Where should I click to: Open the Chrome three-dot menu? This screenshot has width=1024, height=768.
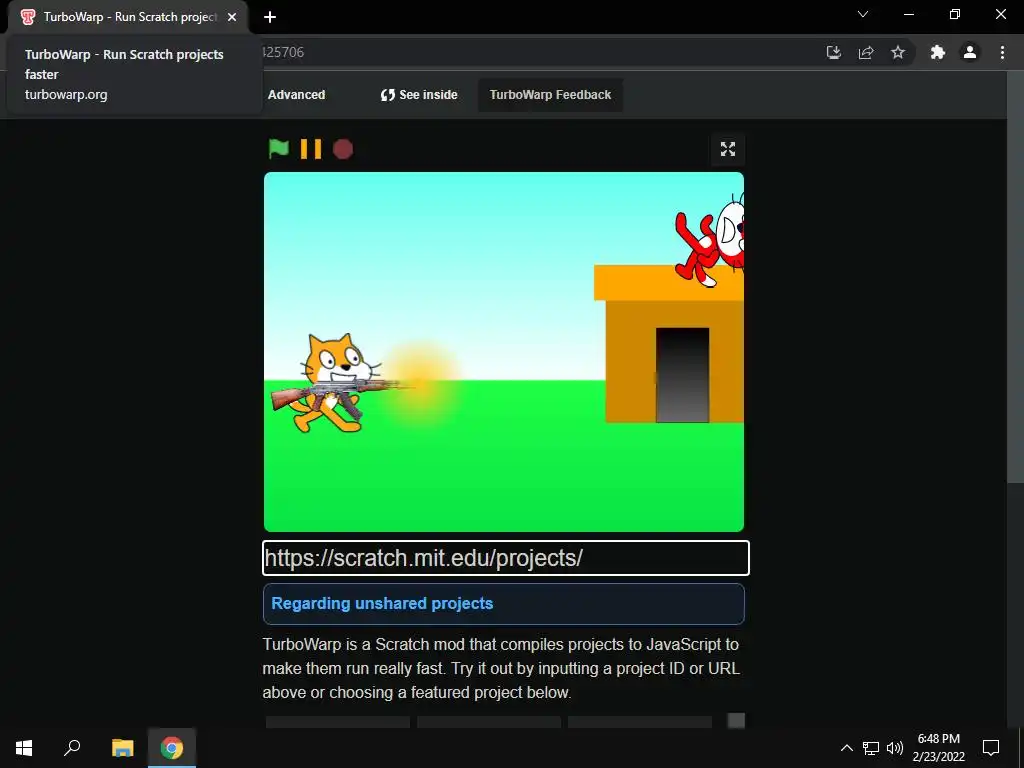(1002, 52)
